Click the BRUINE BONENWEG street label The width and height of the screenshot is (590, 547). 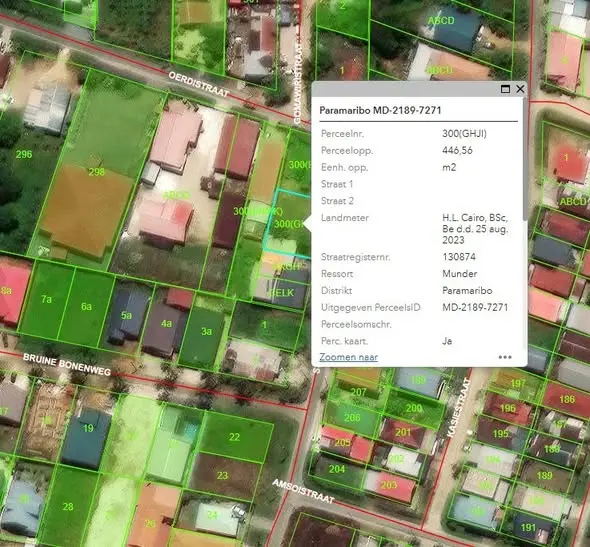click(67, 364)
